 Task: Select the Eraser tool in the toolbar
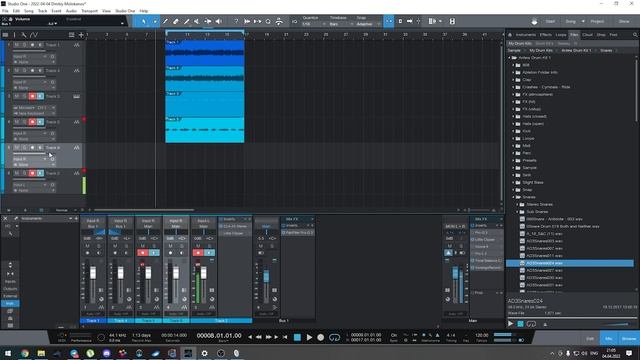click(x=176, y=21)
